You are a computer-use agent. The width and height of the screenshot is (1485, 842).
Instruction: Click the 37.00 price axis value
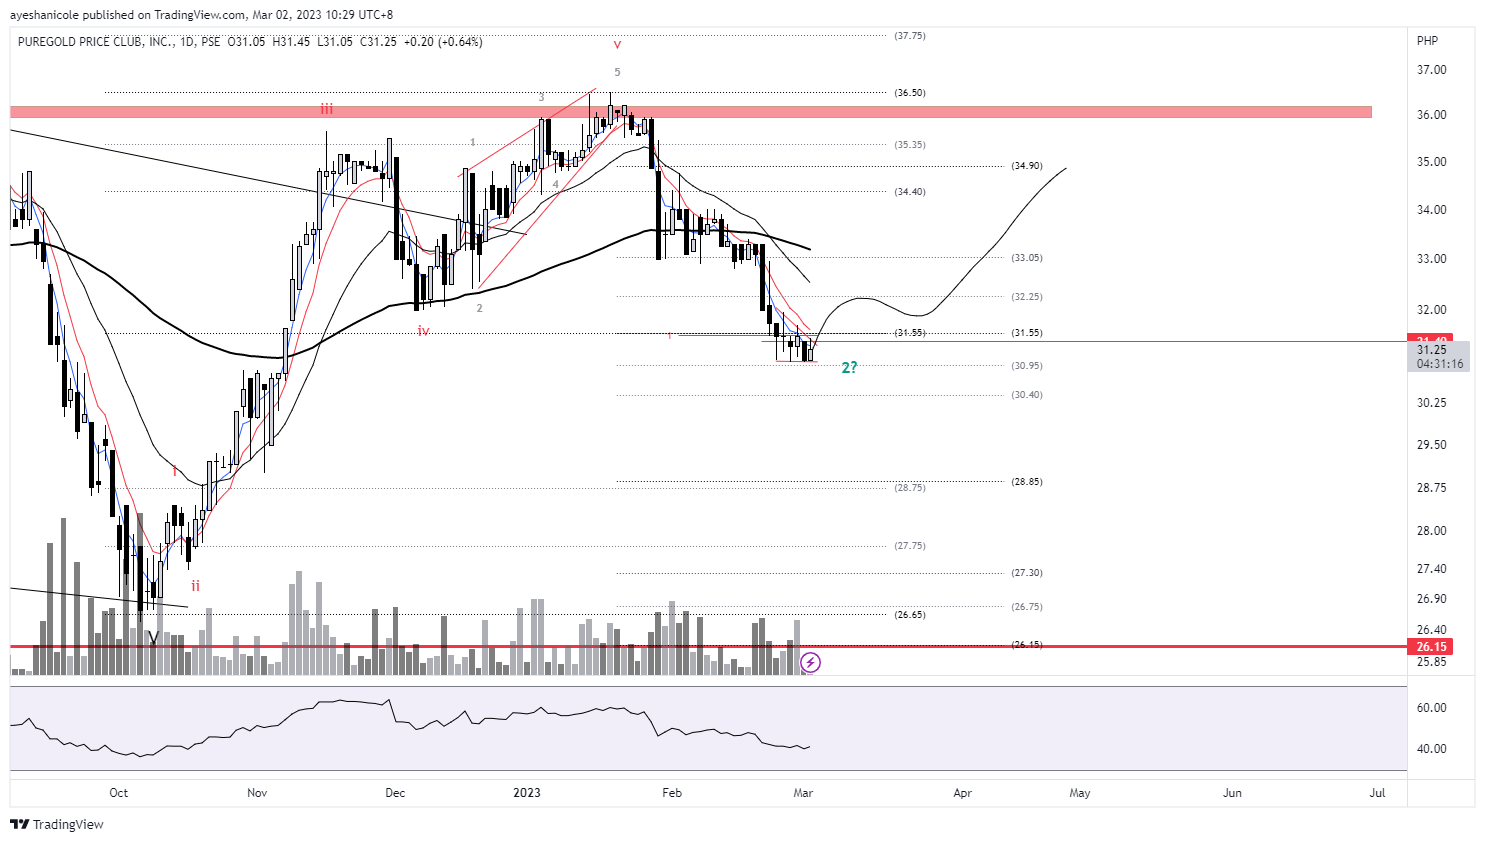click(x=1432, y=70)
